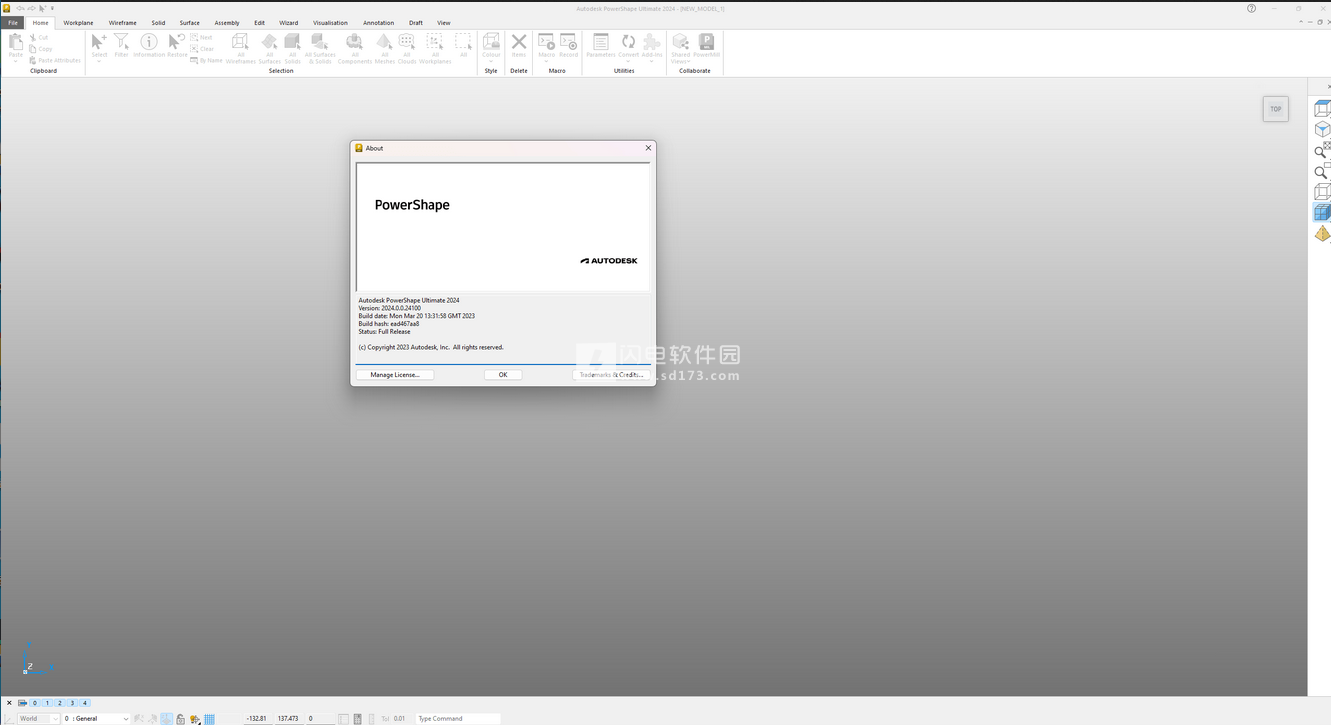
Task: Select All Components
Action: [354, 48]
